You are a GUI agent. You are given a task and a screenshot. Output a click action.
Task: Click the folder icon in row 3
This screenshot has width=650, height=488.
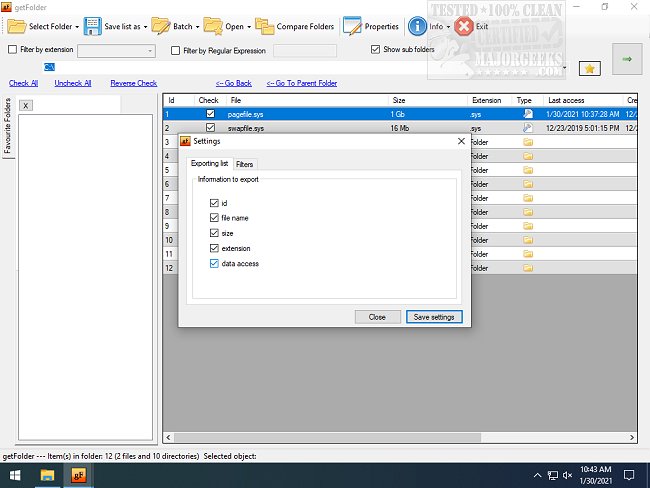coord(528,142)
